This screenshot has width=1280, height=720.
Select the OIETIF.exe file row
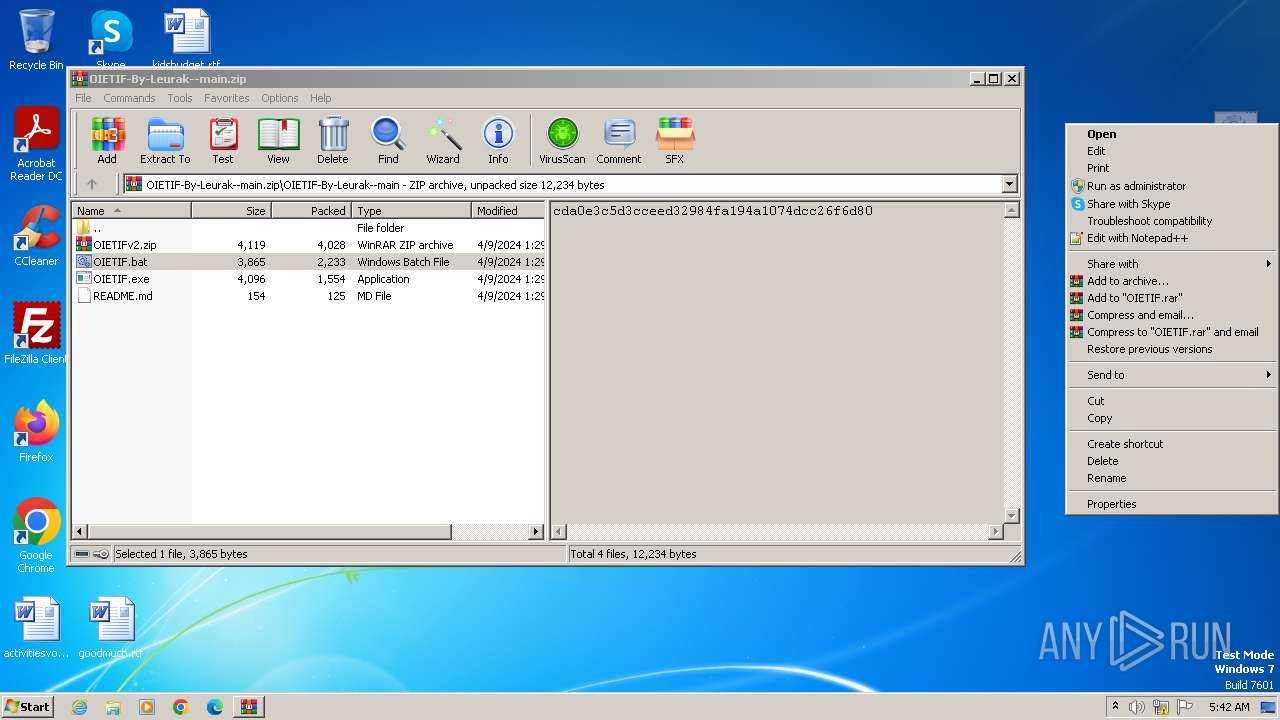click(309, 279)
